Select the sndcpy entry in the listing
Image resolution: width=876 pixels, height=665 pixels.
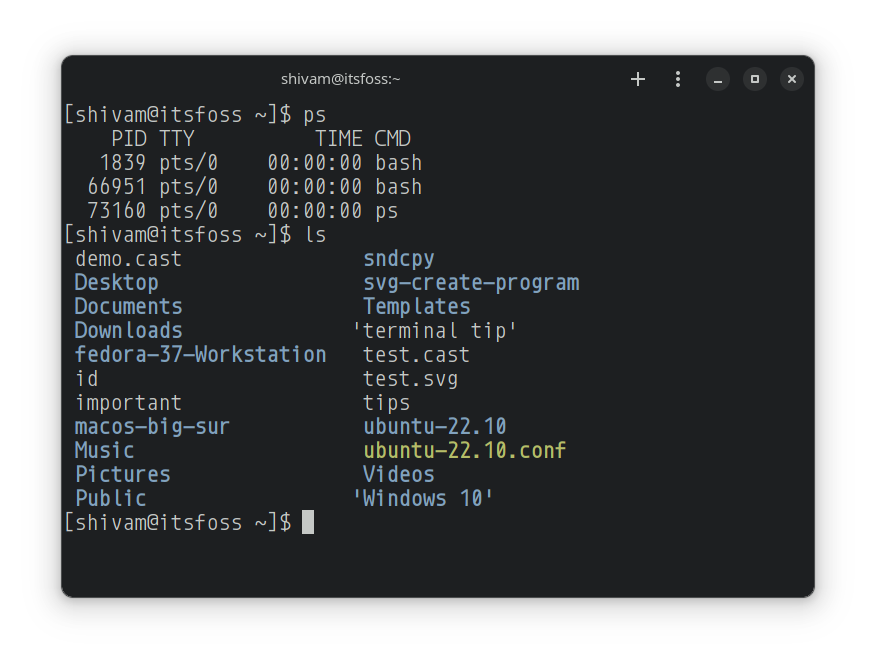click(x=399, y=258)
